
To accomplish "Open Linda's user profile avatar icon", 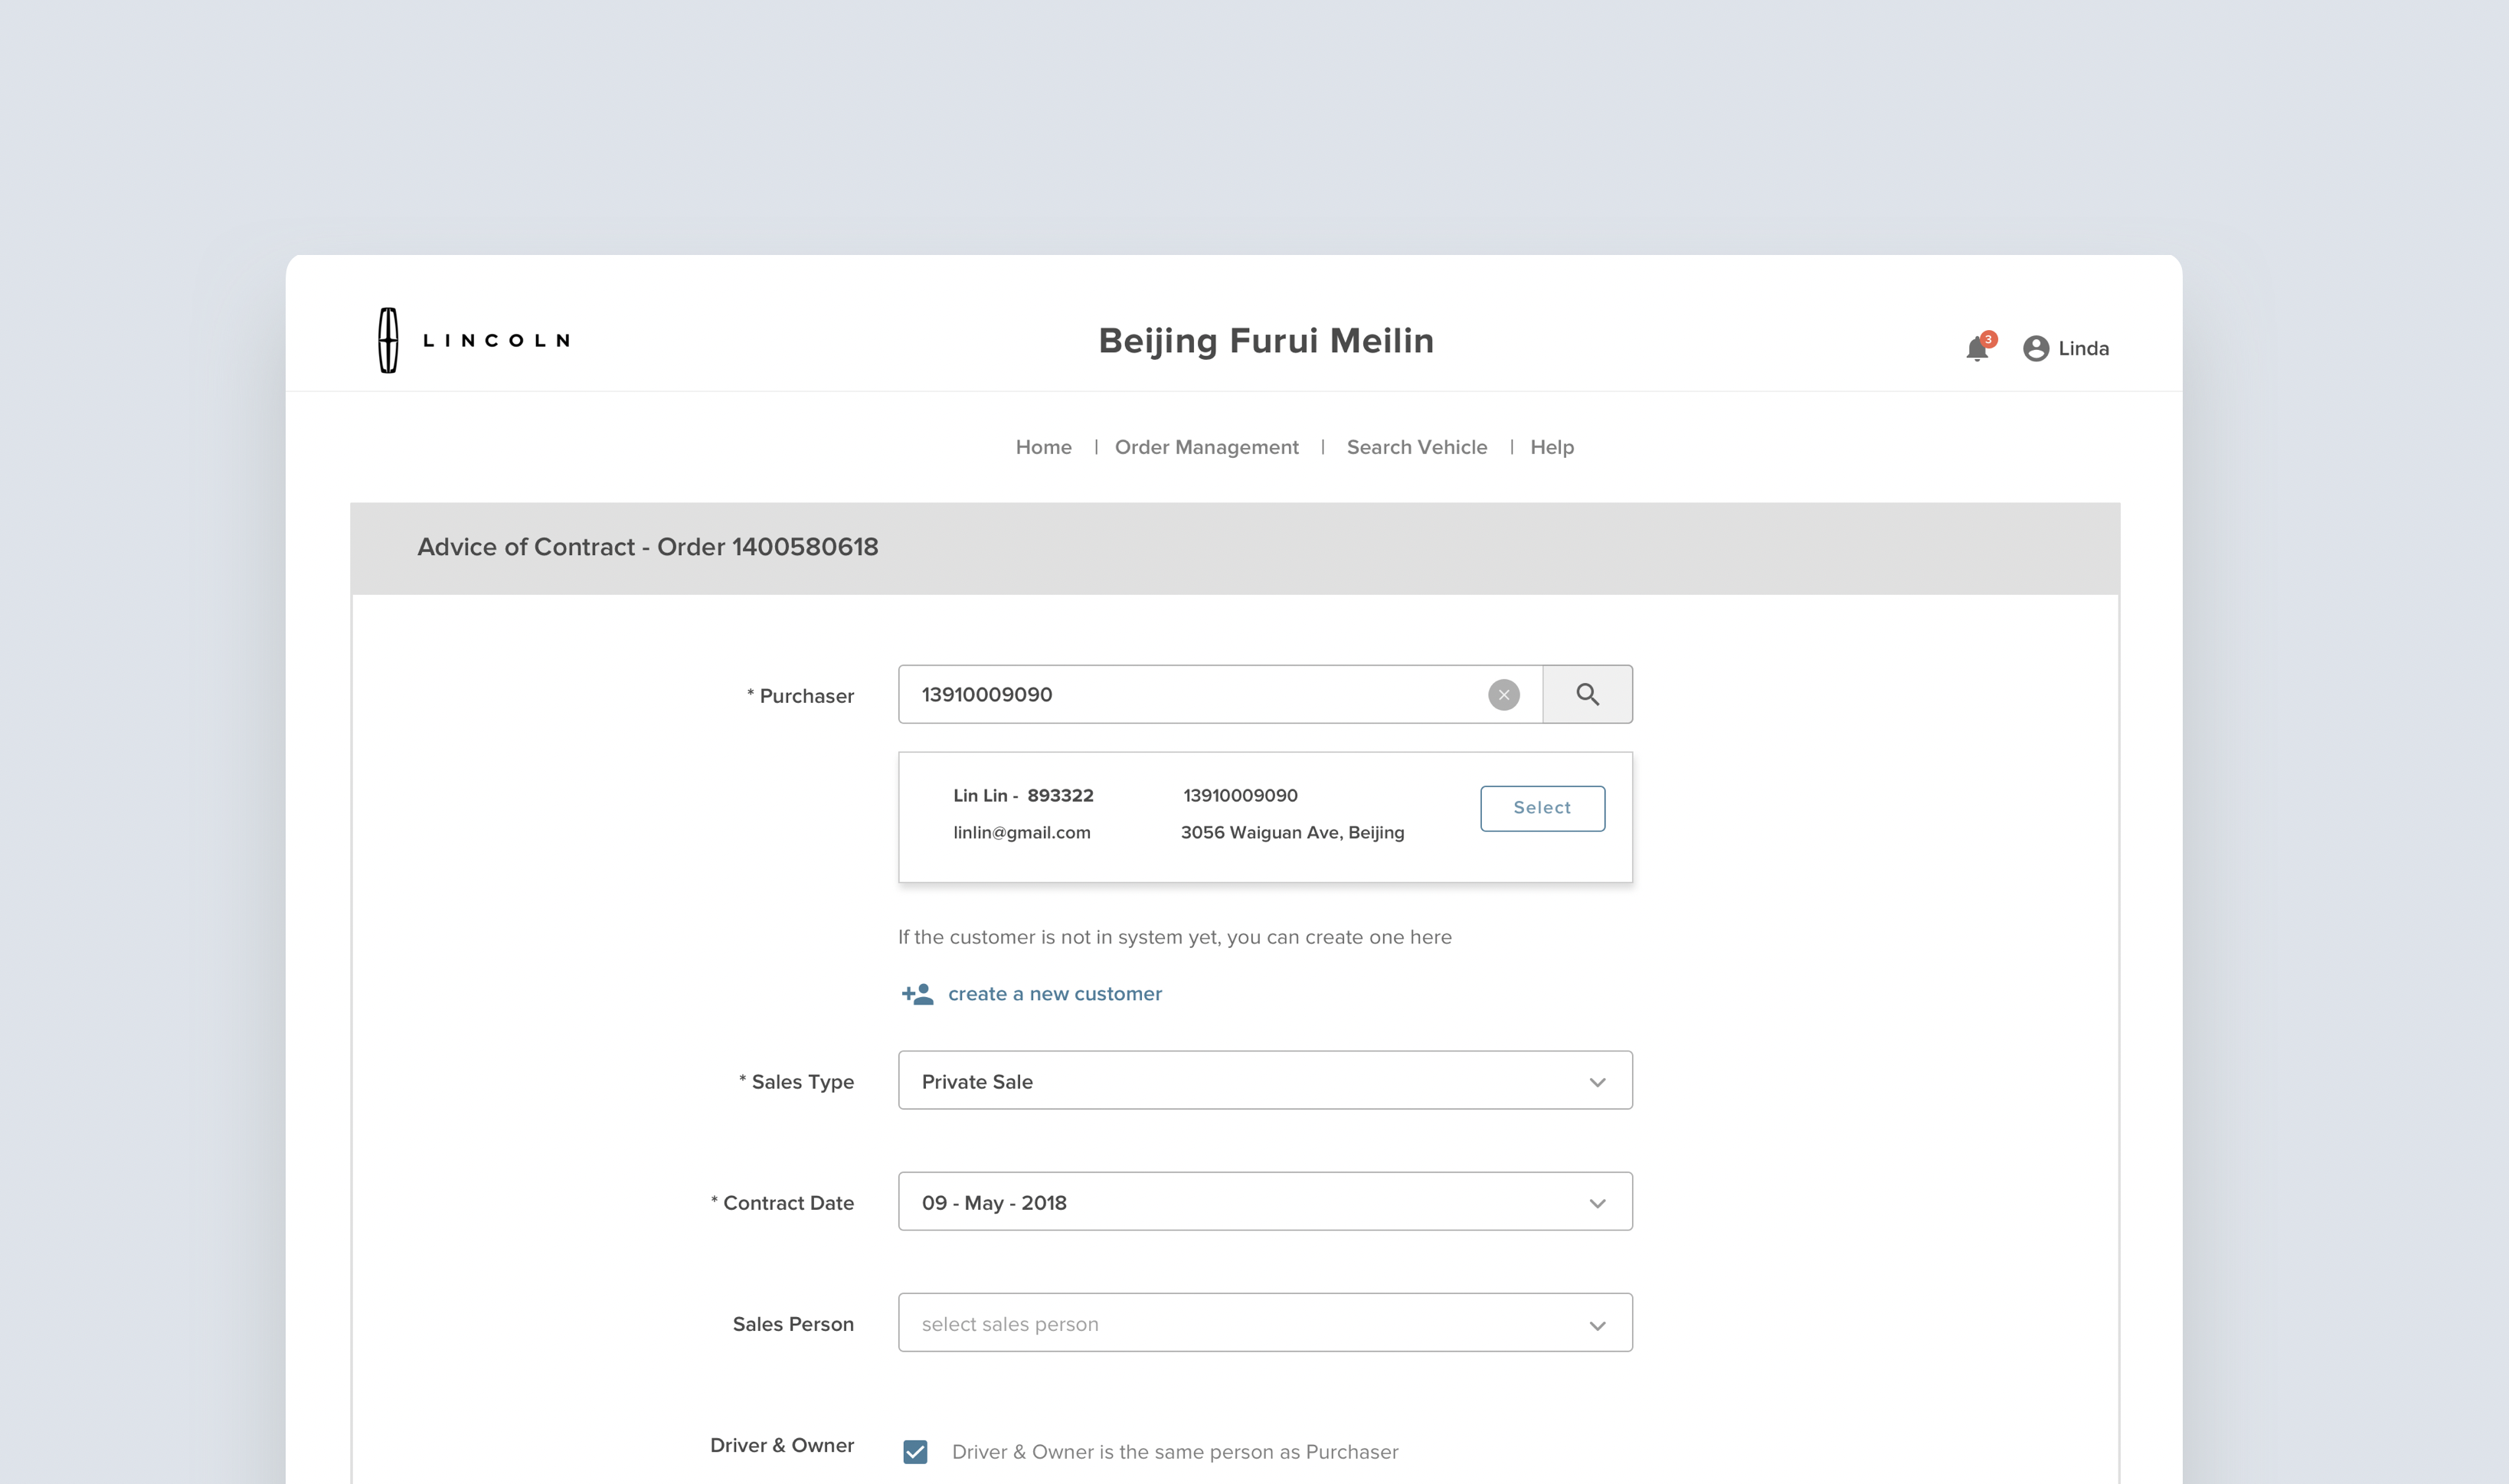I will coord(2036,348).
